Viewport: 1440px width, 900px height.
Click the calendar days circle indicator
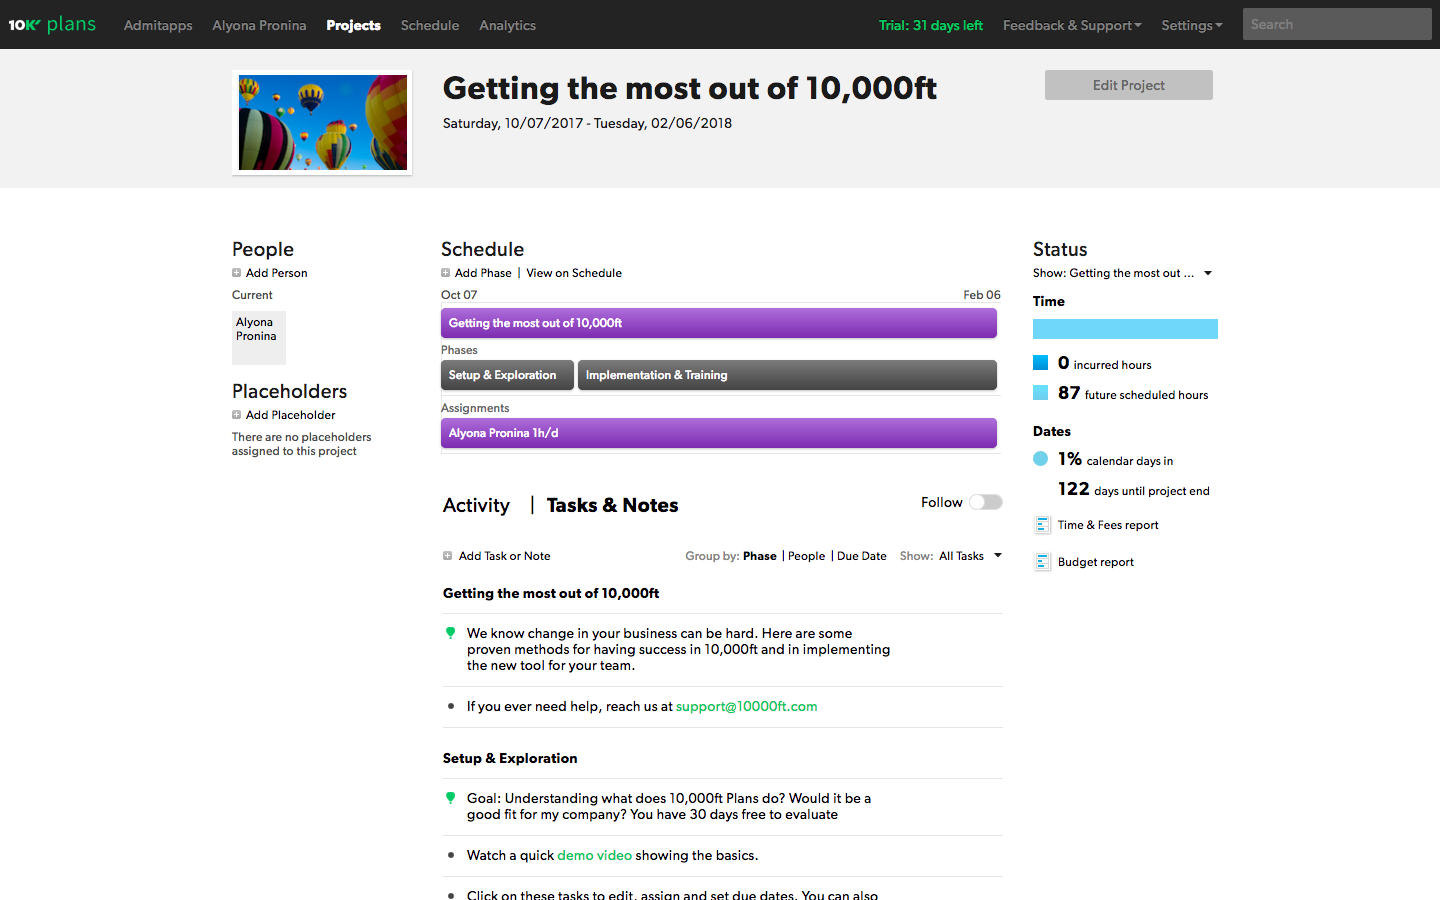point(1040,458)
